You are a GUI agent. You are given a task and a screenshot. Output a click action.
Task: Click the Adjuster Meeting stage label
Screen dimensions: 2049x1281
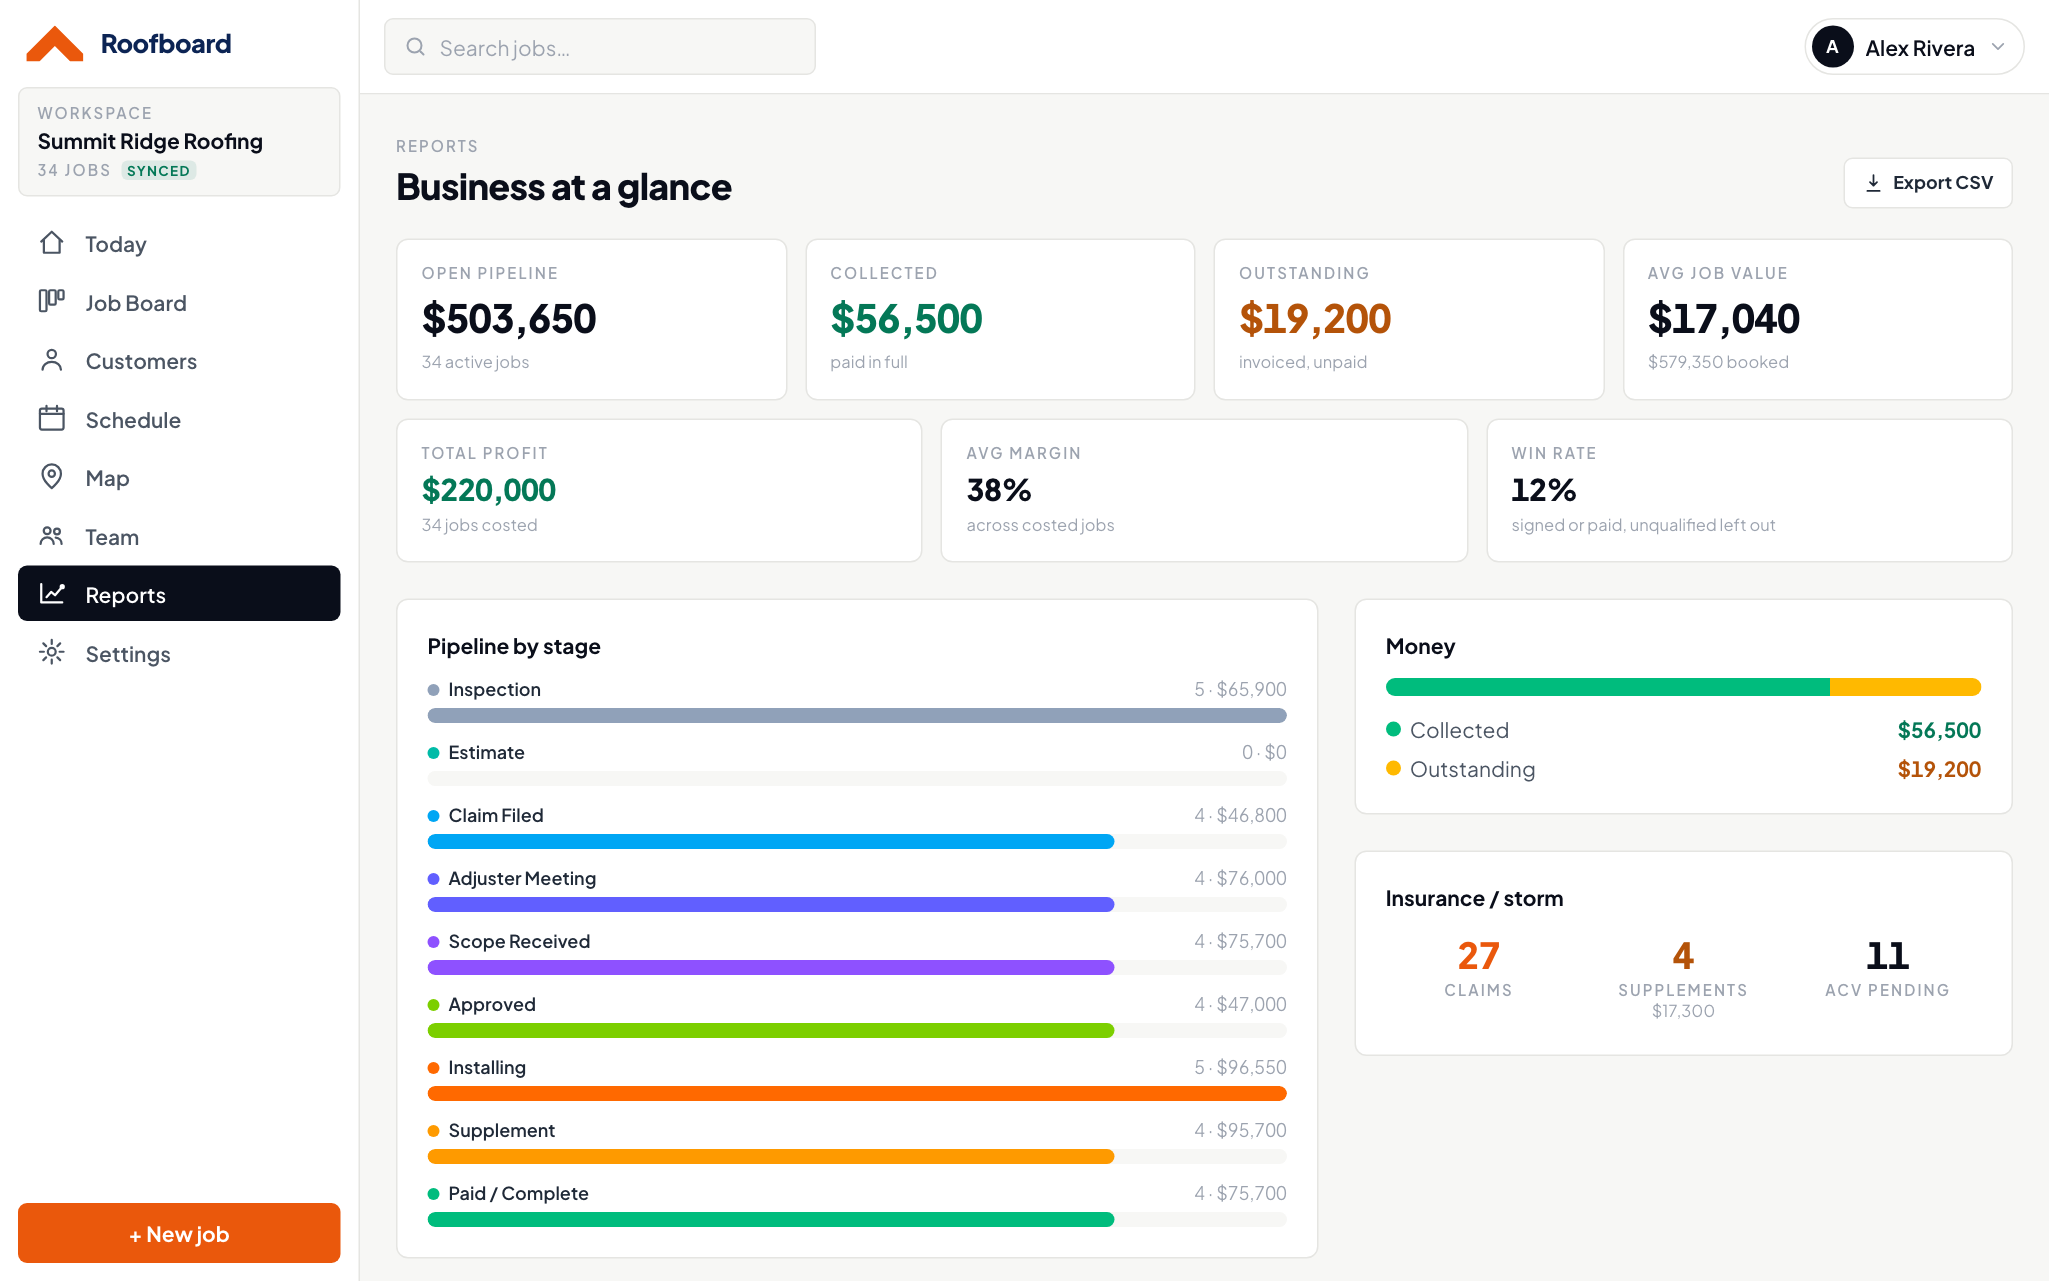pyautogui.click(x=522, y=878)
